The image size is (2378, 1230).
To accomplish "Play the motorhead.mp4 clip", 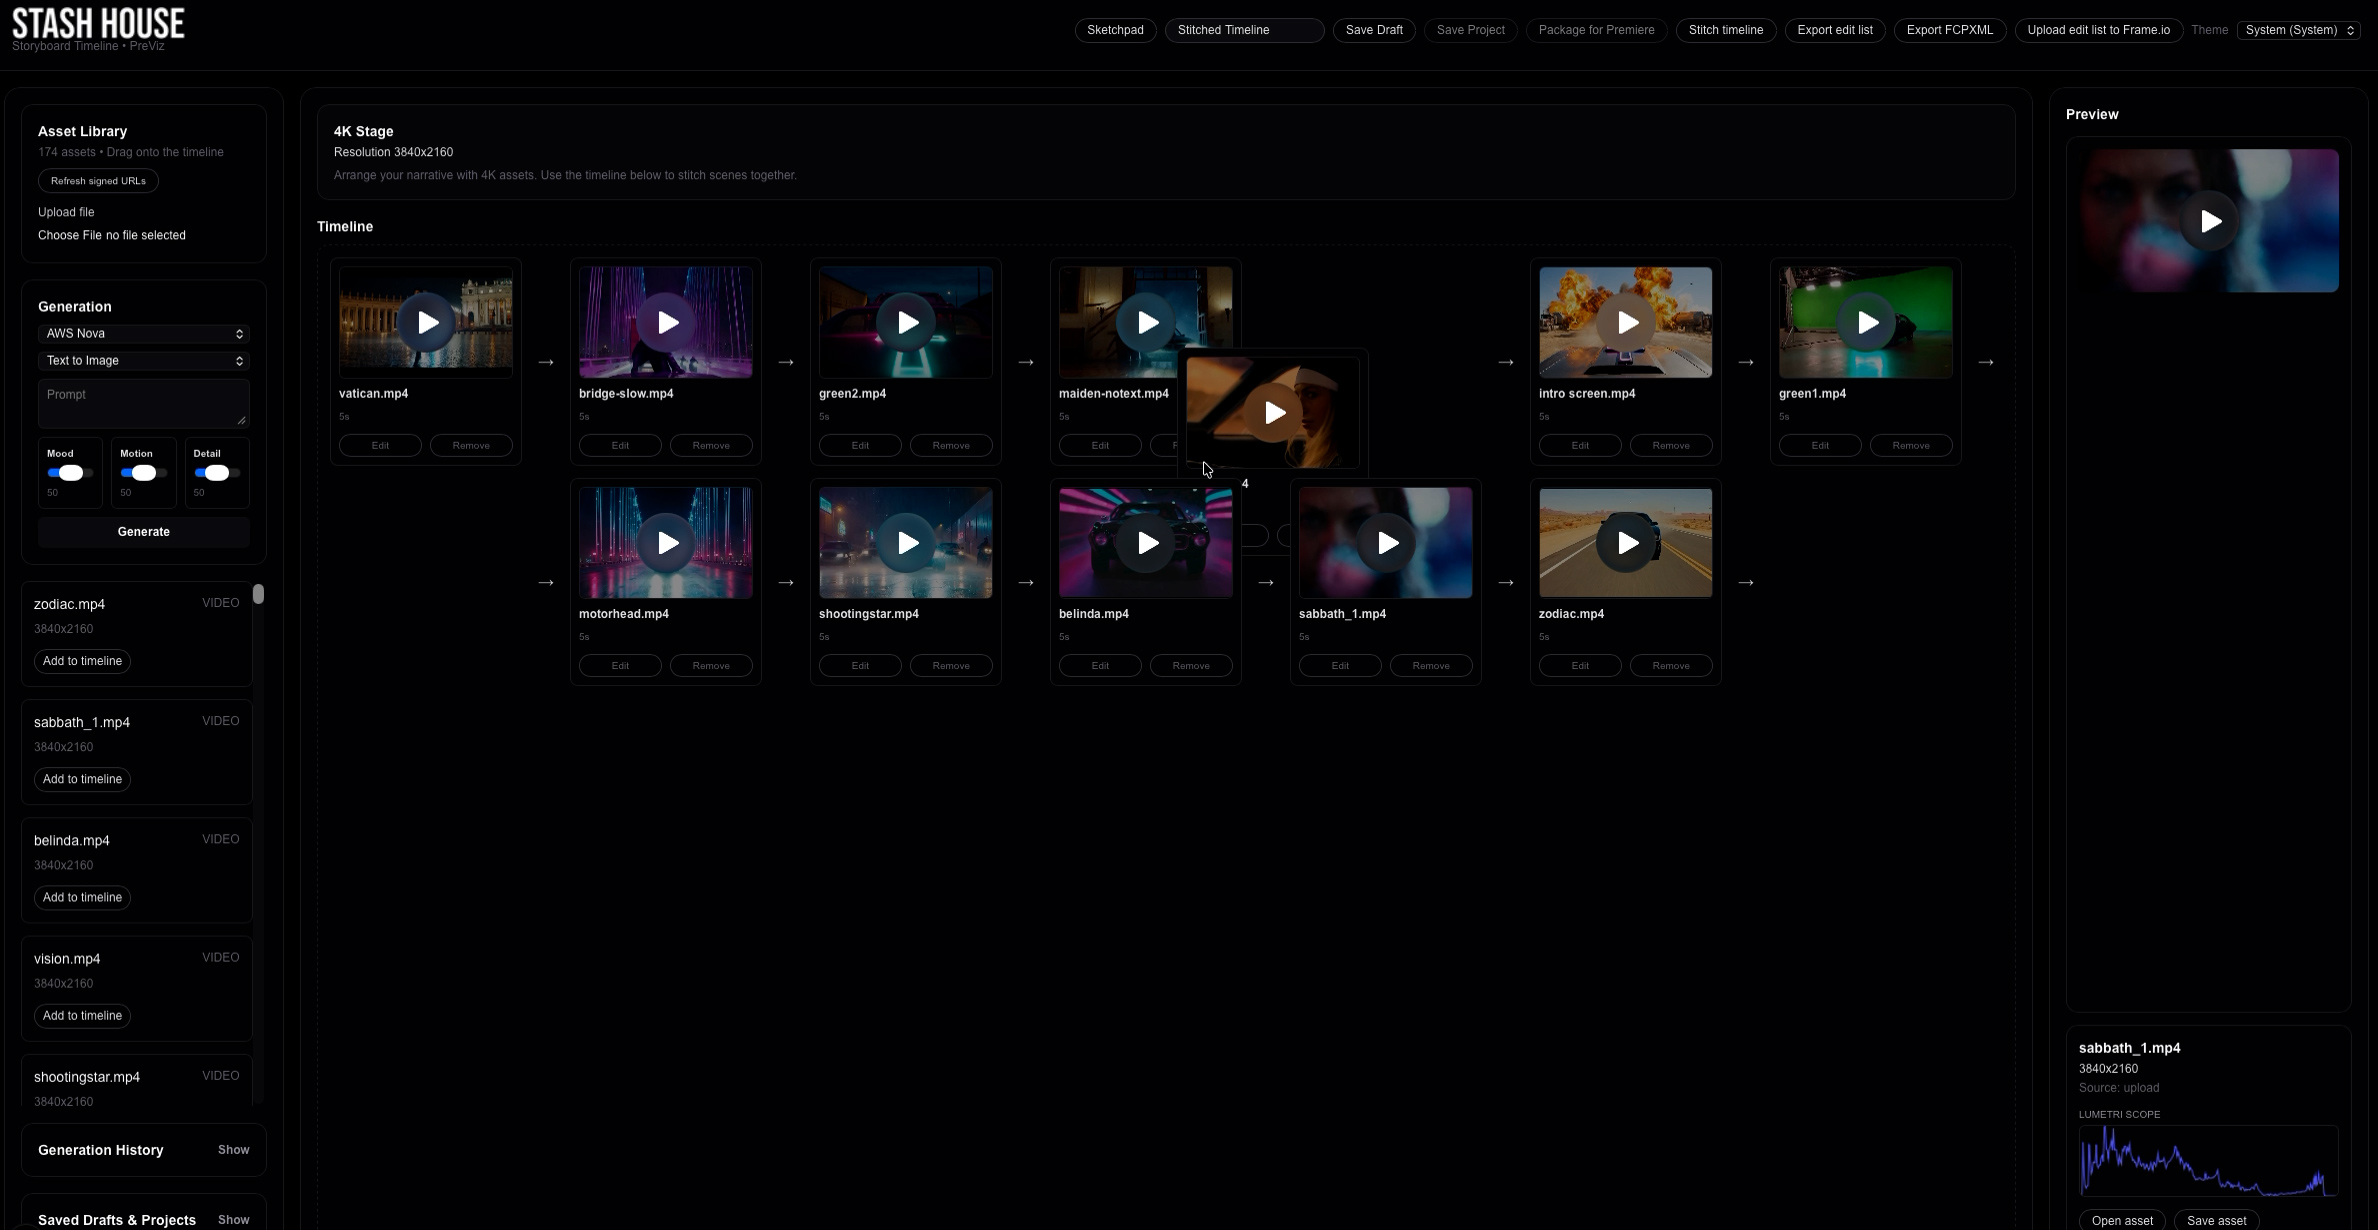I will [x=667, y=542].
